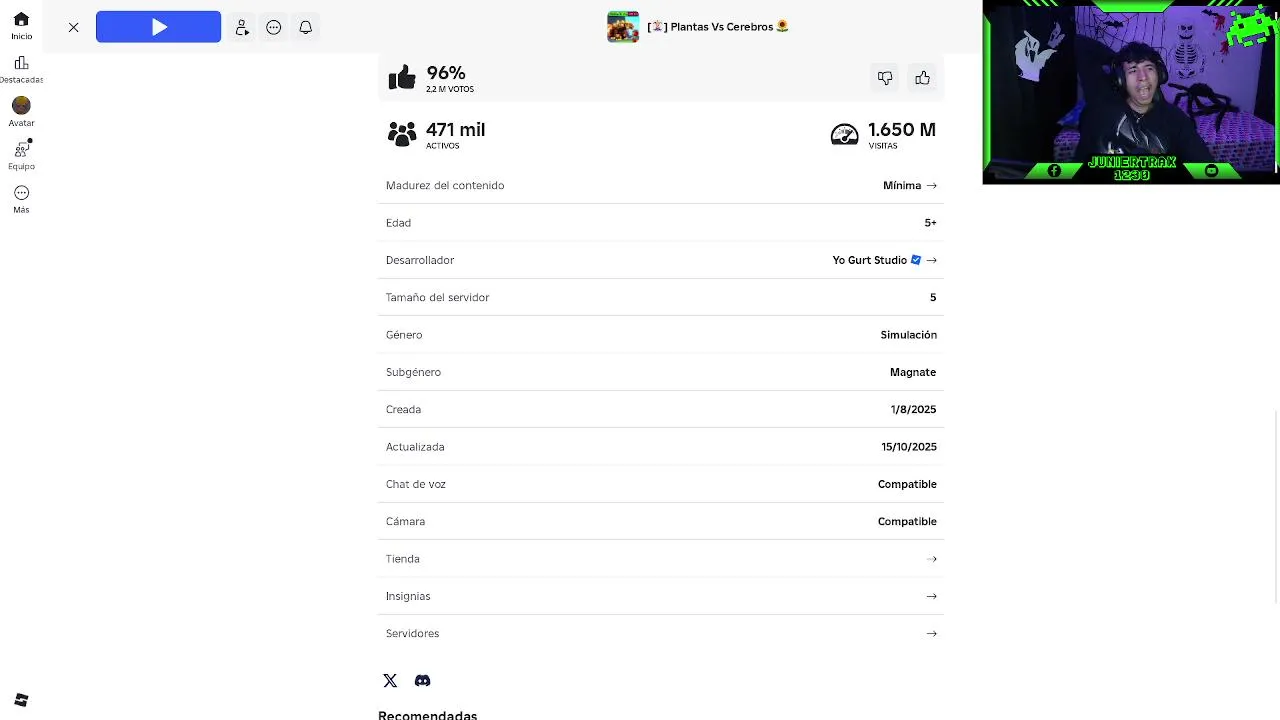Click the 96% rating text
Screen dimensions: 1280x720
pyautogui.click(x=446, y=73)
